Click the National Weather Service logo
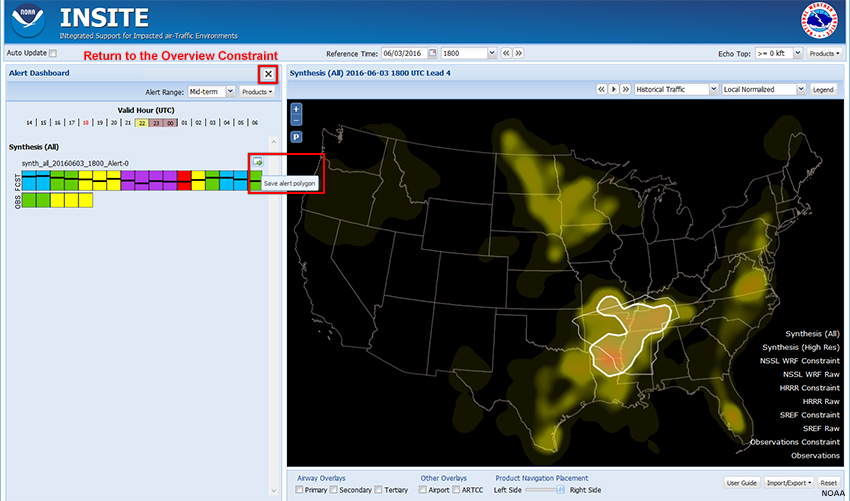The image size is (850, 501). click(x=820, y=22)
